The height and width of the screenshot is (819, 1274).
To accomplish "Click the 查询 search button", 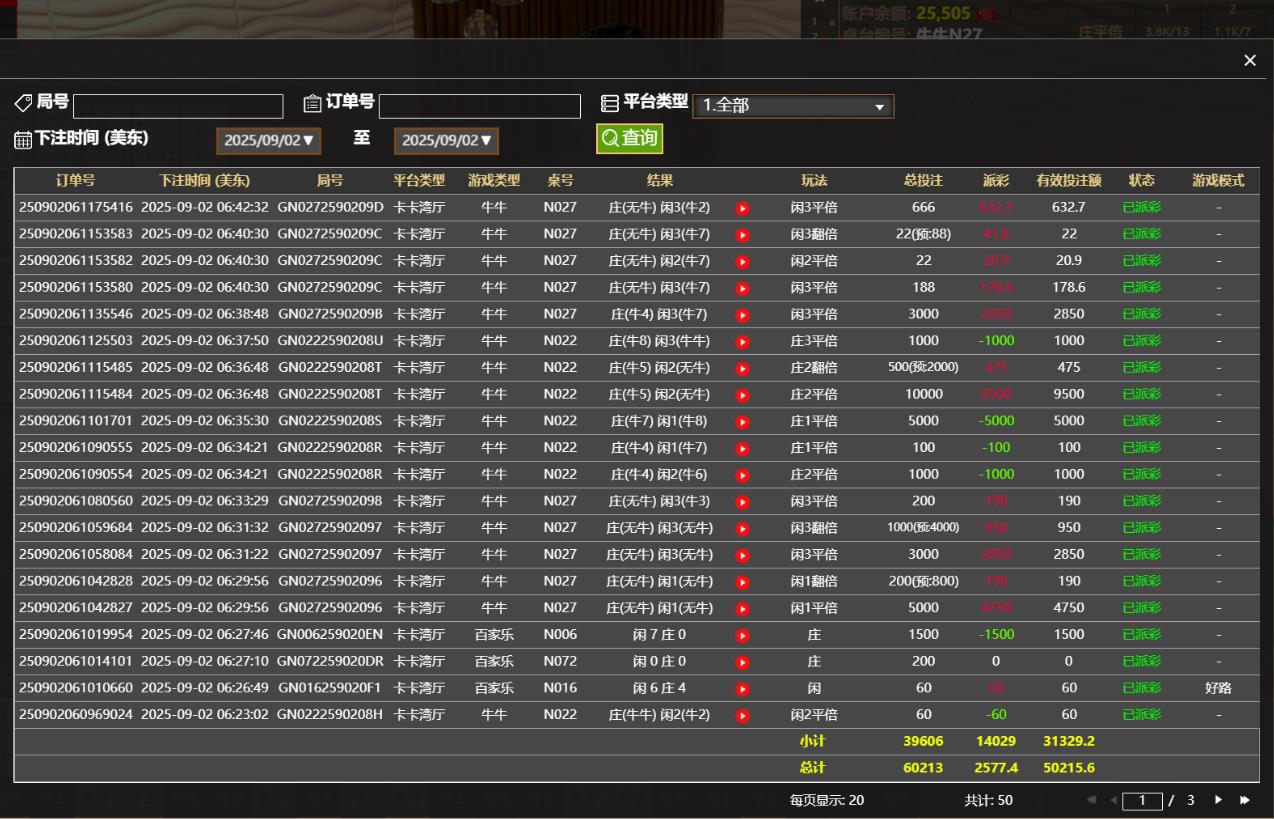I will click(x=629, y=138).
